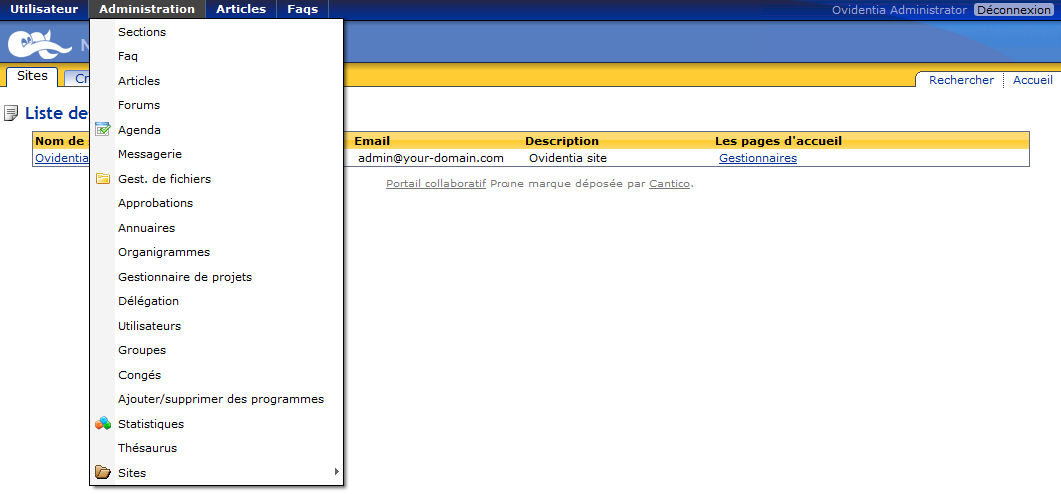This screenshot has width=1061, height=494.
Task: Select the Thésaurus menu entry
Action: coord(147,448)
